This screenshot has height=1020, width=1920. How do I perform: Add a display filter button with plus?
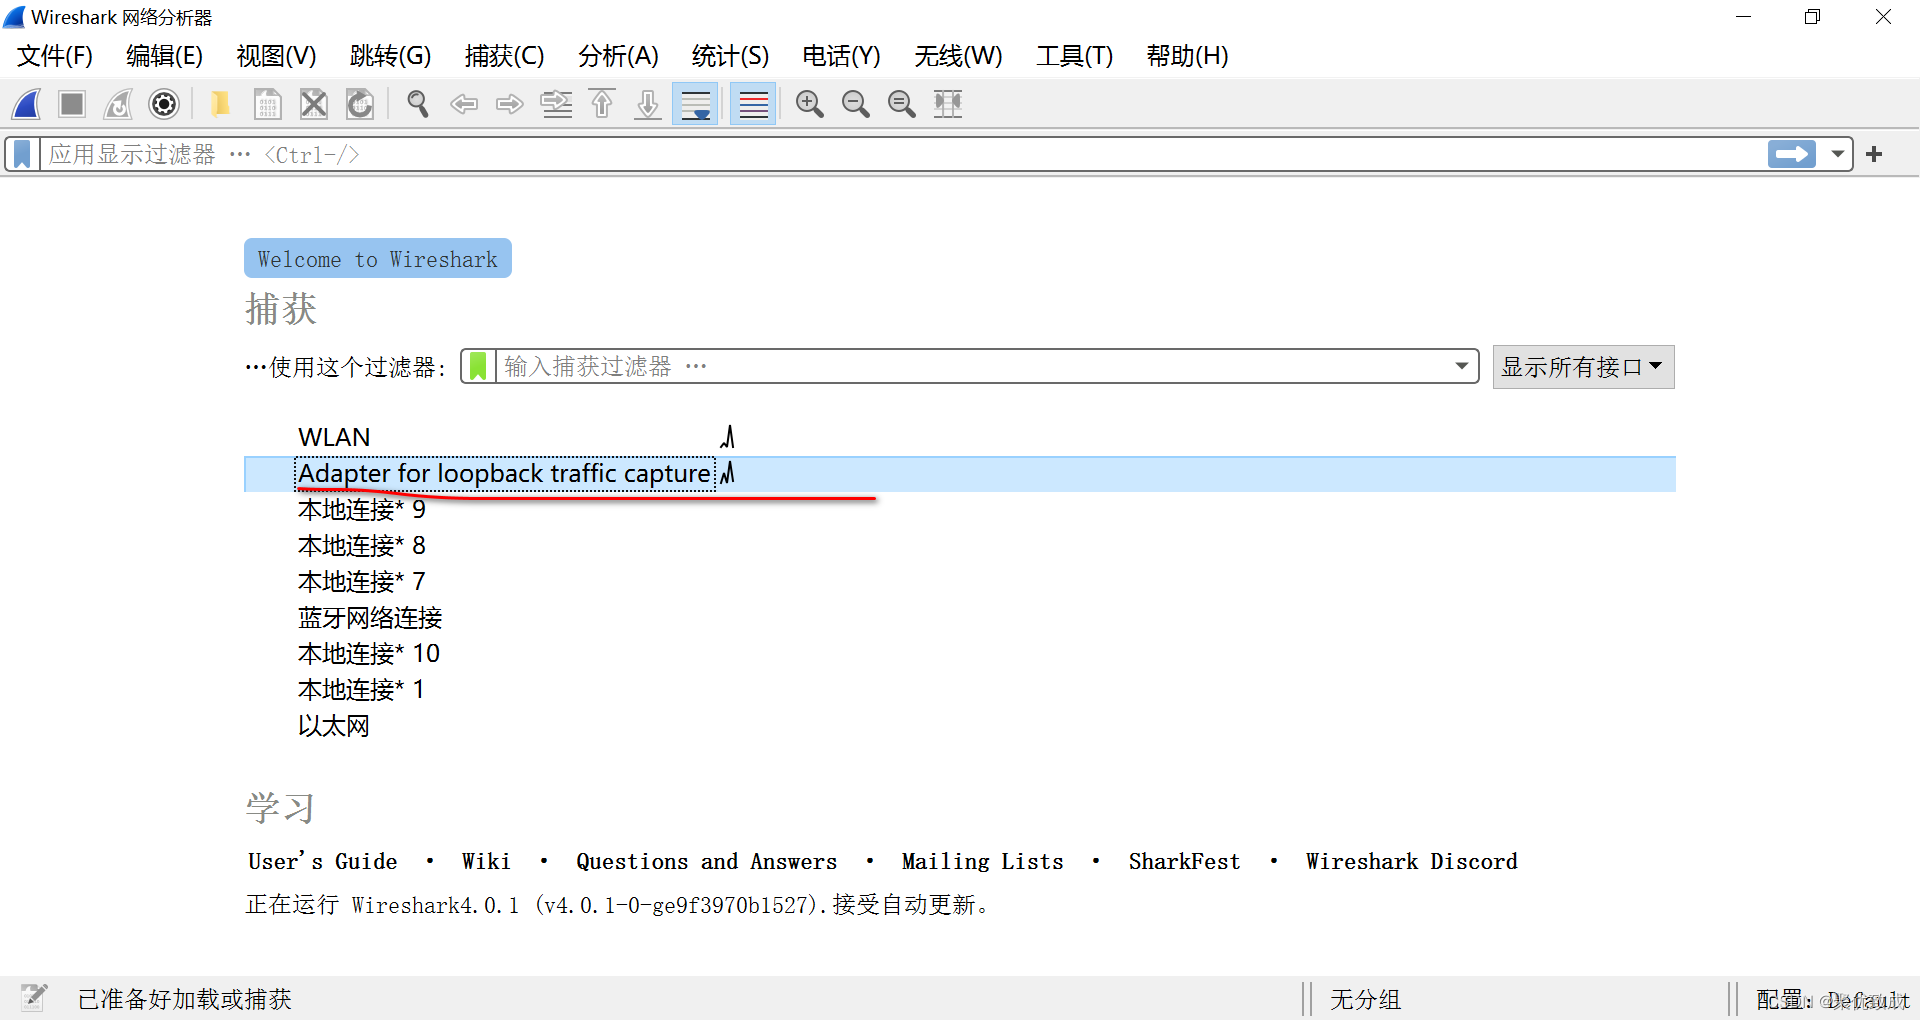(x=1875, y=154)
